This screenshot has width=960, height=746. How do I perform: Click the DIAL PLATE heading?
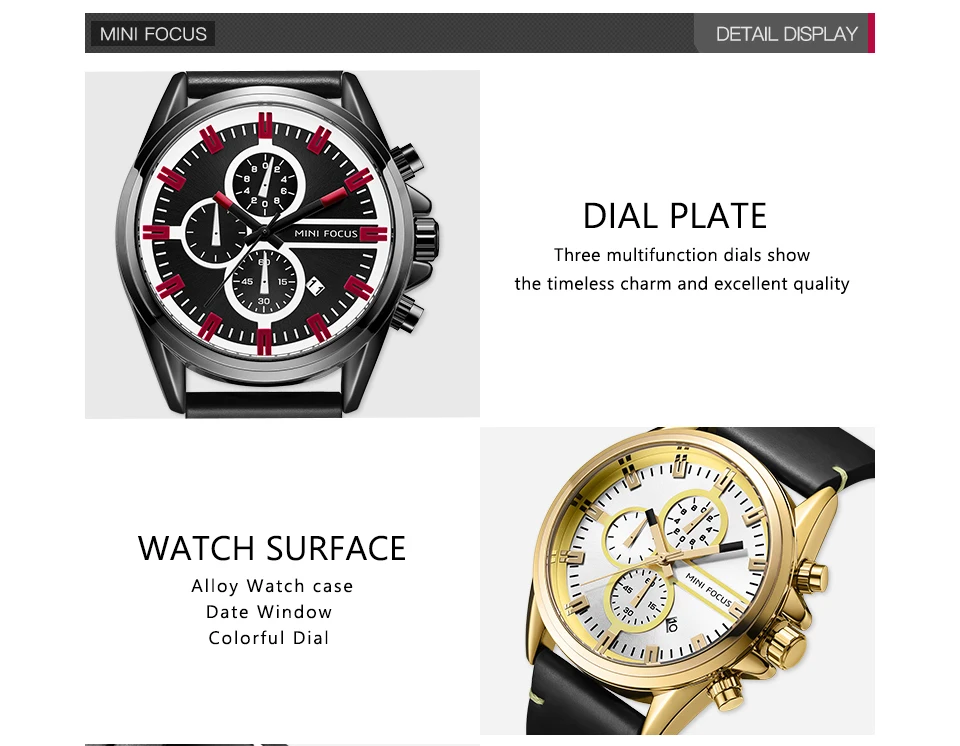675,216
